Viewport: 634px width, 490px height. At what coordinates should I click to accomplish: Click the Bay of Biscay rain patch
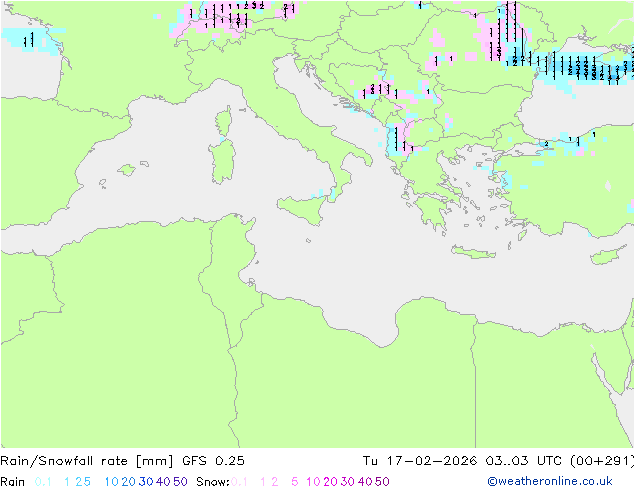click(x=33, y=40)
